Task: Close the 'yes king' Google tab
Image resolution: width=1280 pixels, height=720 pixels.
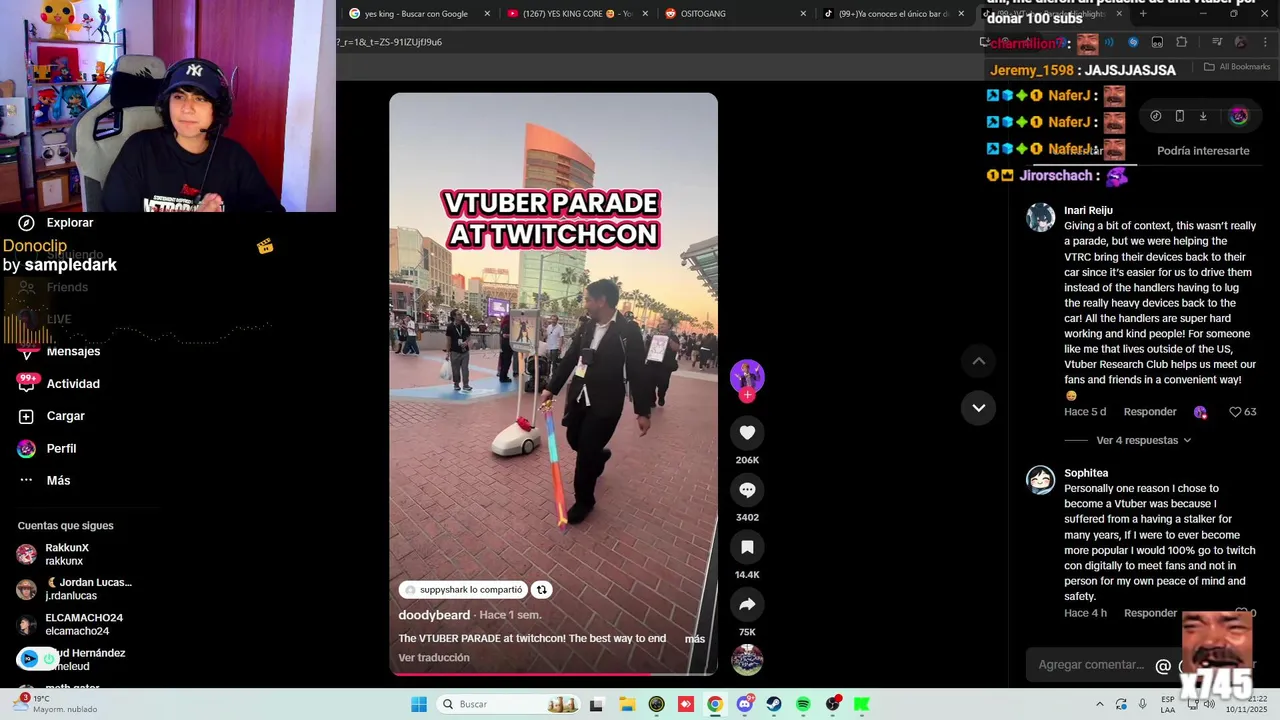Action: click(x=487, y=14)
